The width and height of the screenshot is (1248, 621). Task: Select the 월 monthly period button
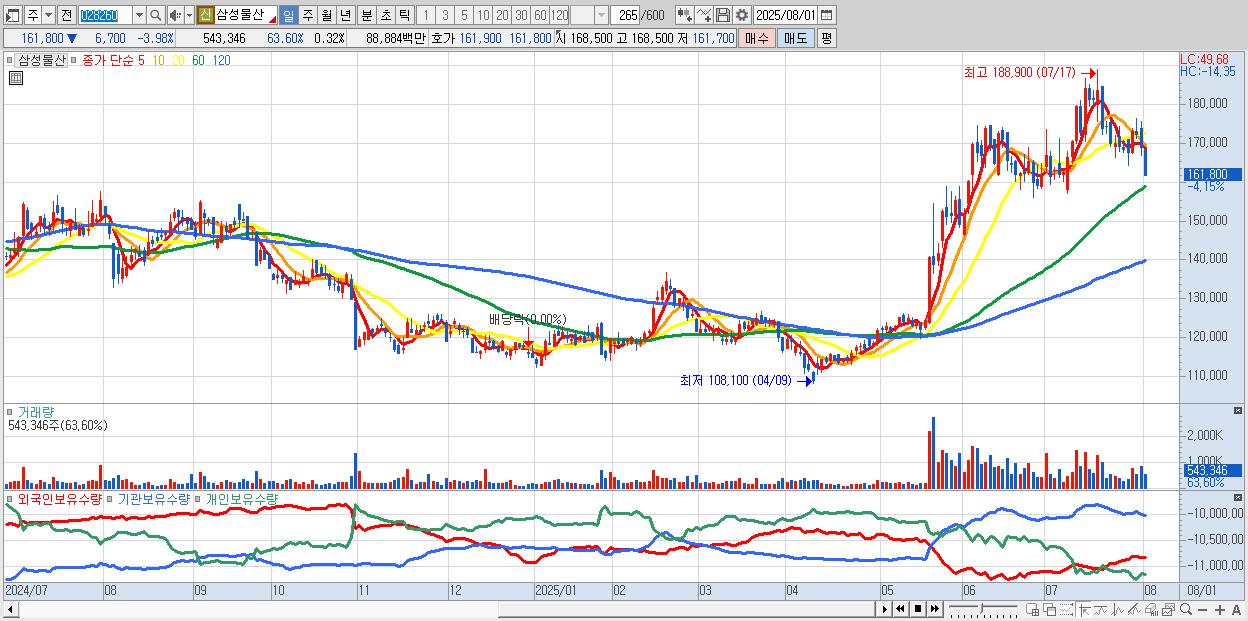pos(326,15)
